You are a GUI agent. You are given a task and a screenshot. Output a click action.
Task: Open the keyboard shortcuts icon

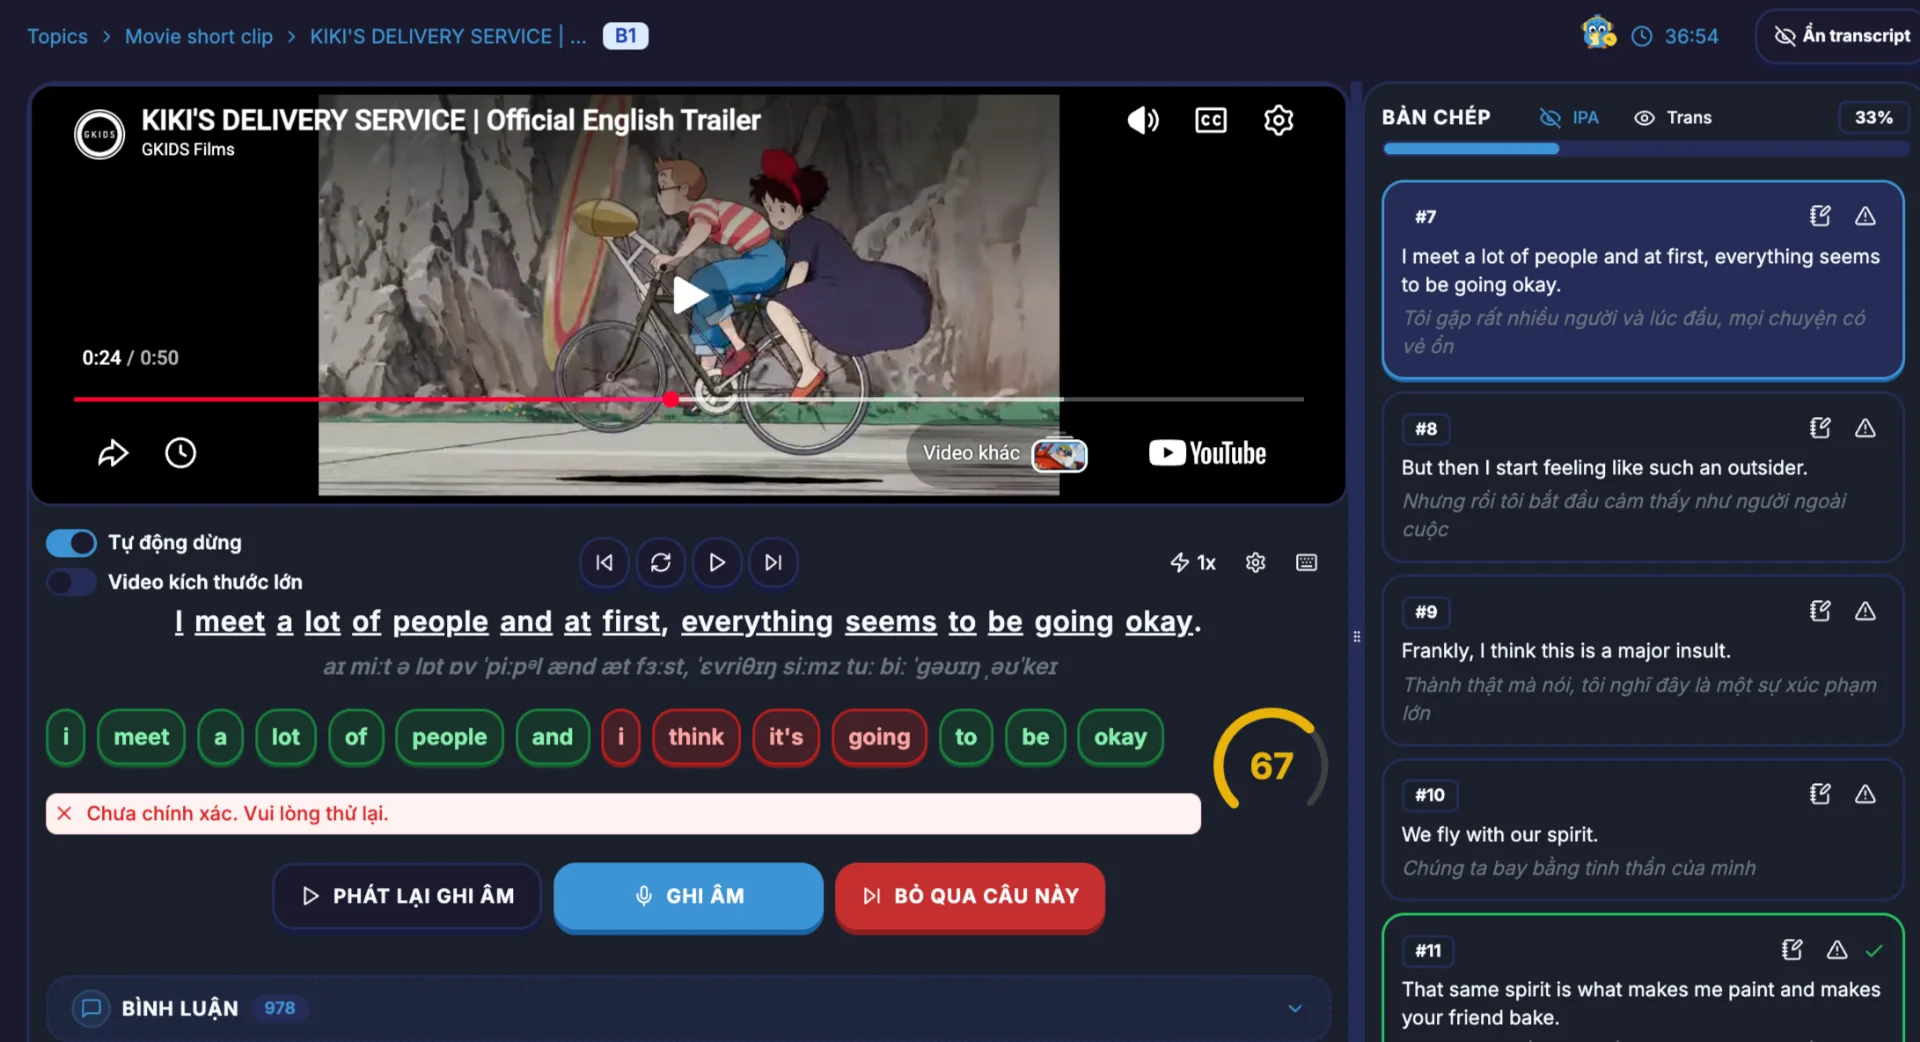[x=1306, y=563]
